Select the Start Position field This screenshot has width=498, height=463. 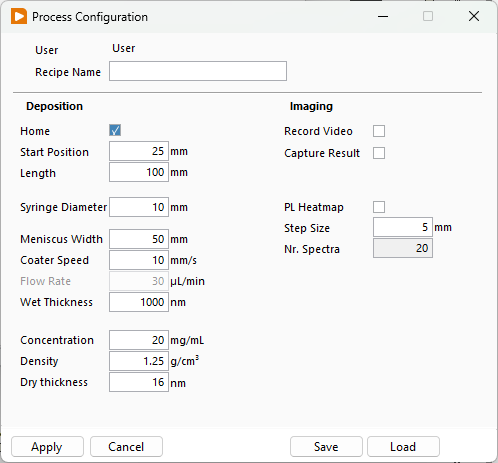[x=139, y=151]
